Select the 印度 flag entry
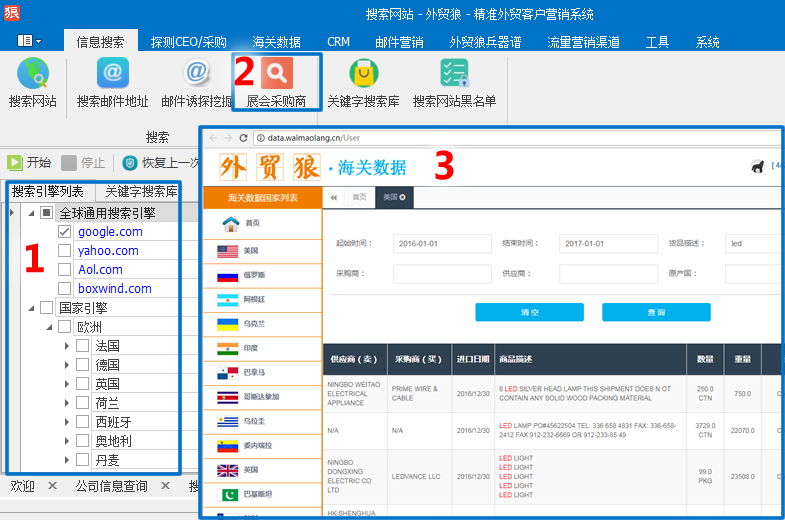The height and width of the screenshot is (520, 785). coord(227,349)
